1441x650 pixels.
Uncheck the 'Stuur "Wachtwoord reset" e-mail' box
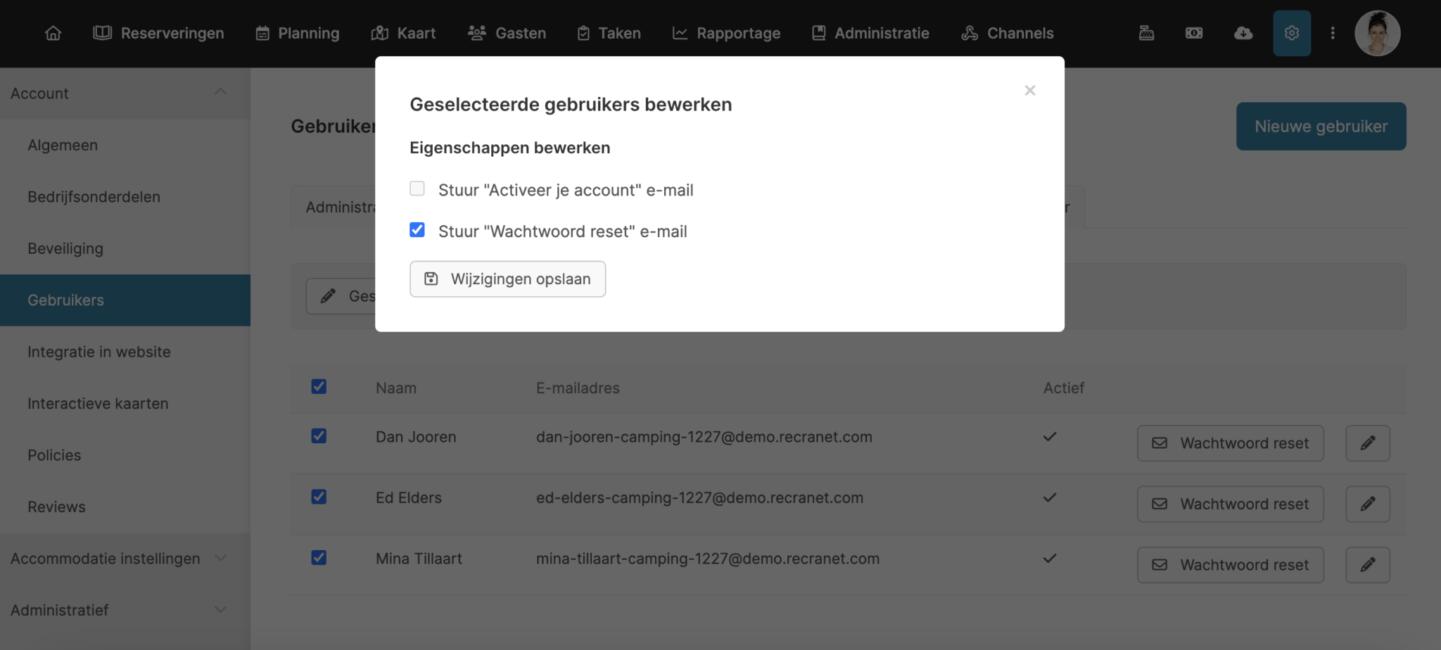click(x=417, y=230)
